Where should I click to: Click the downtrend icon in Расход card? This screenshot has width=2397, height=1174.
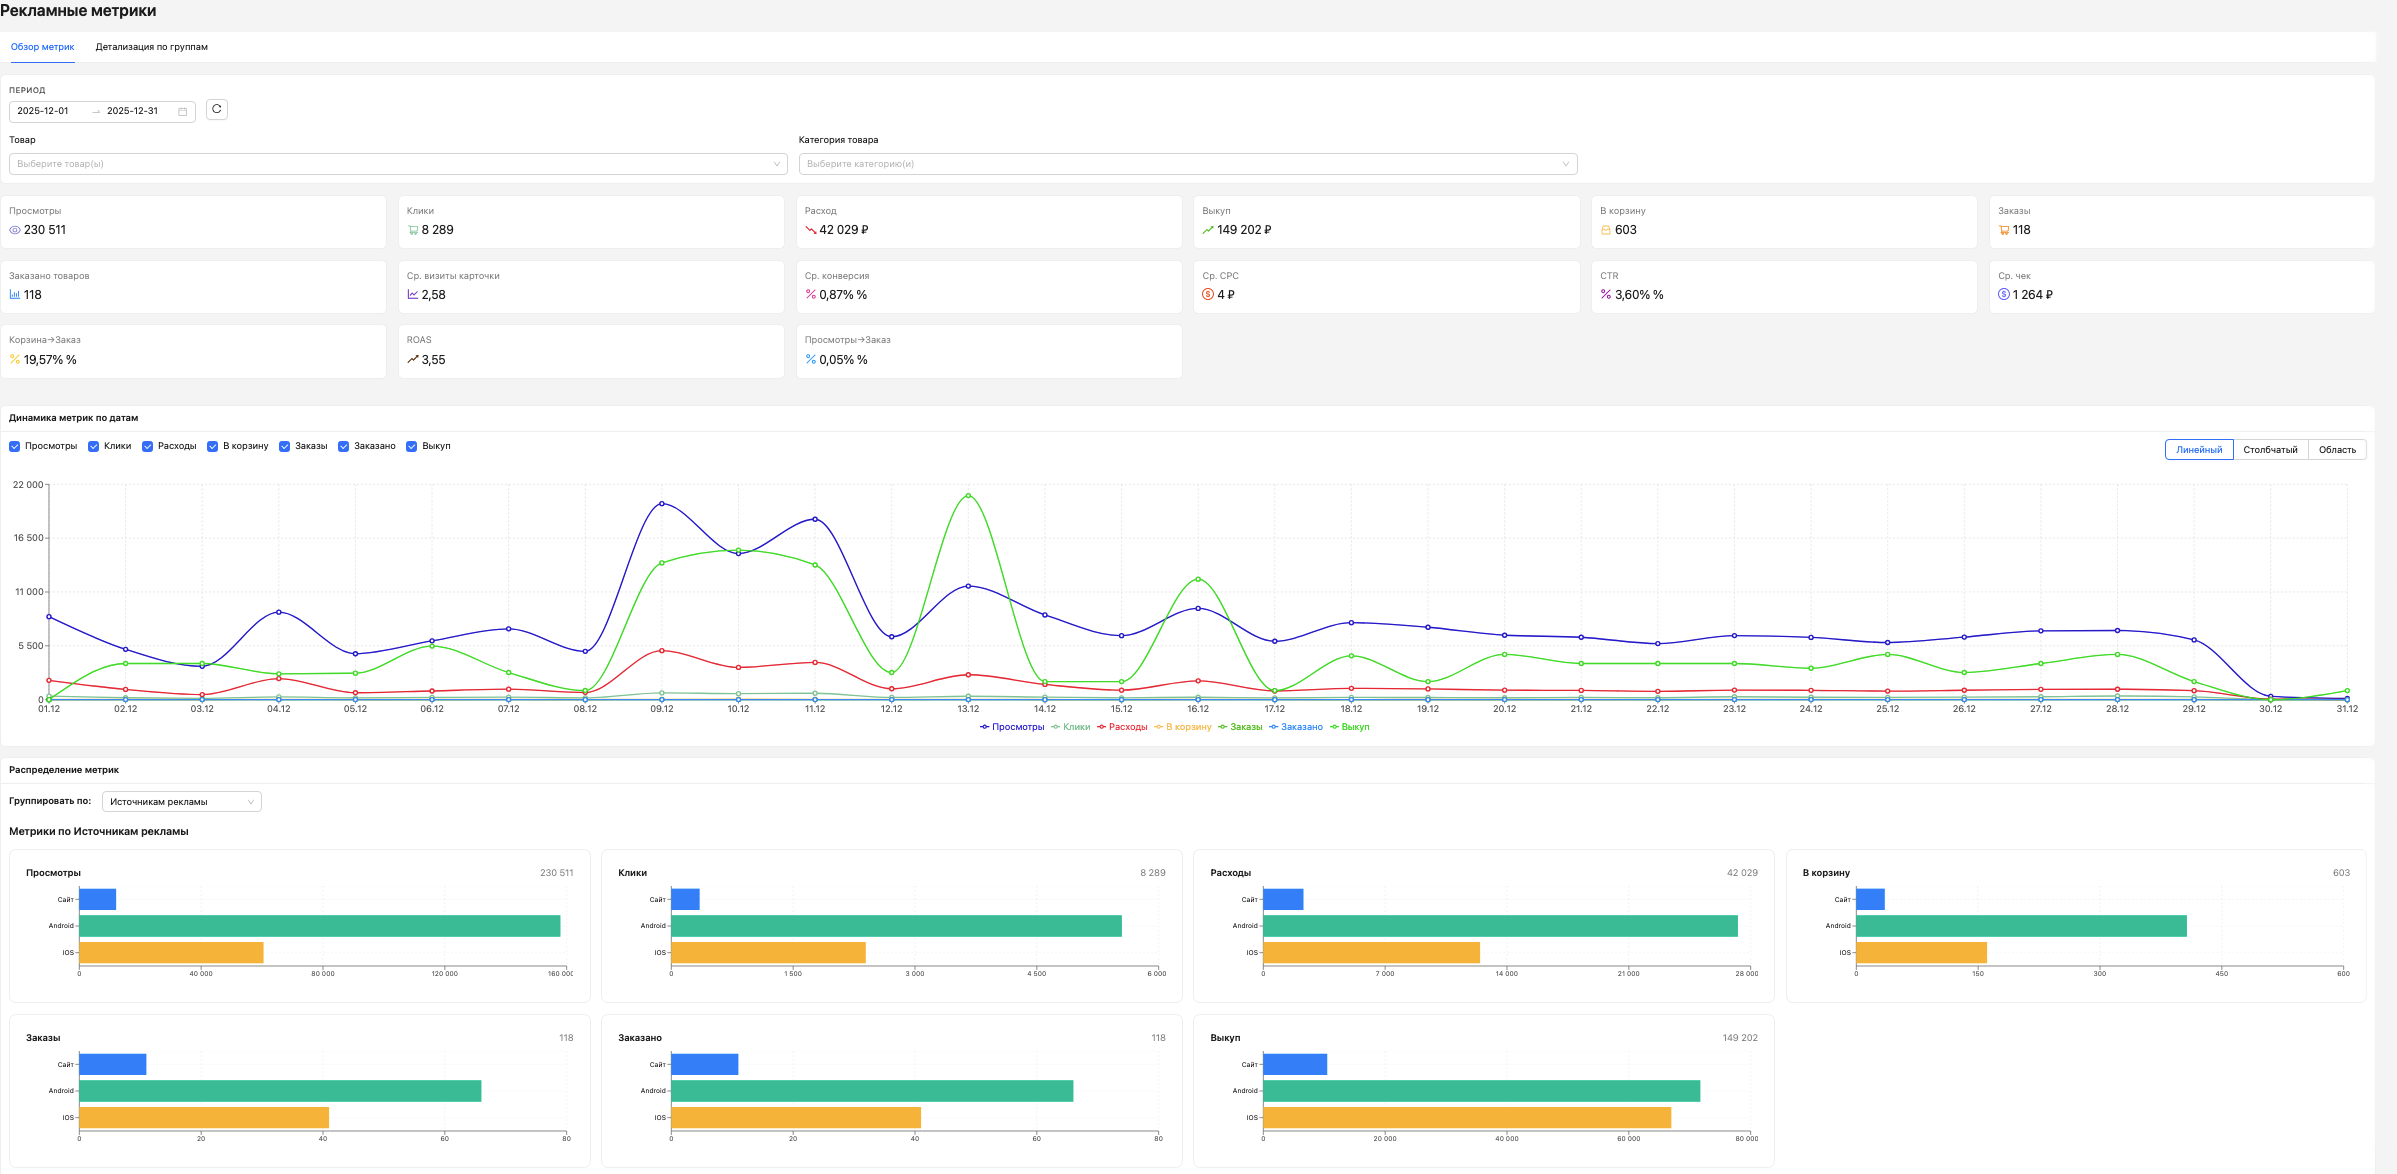click(811, 230)
